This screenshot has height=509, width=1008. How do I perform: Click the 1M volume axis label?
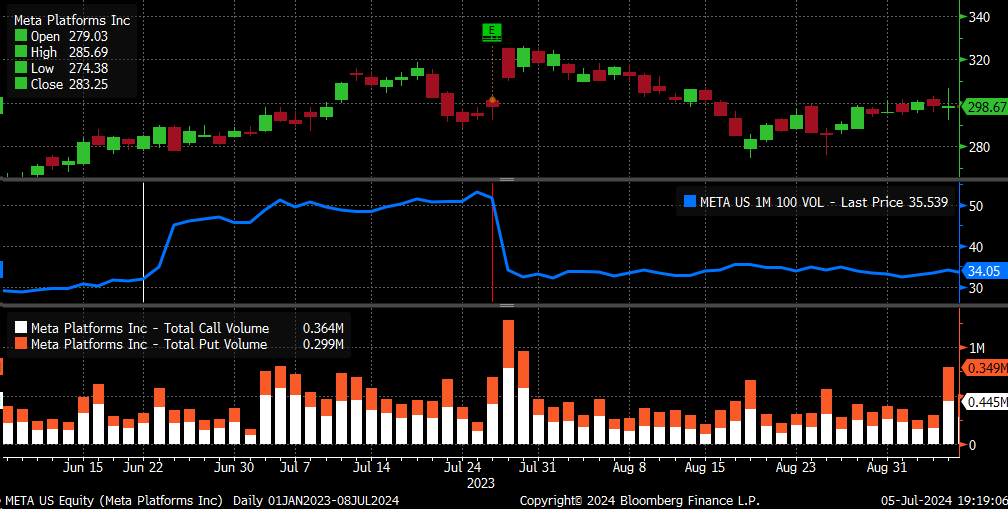(x=977, y=347)
